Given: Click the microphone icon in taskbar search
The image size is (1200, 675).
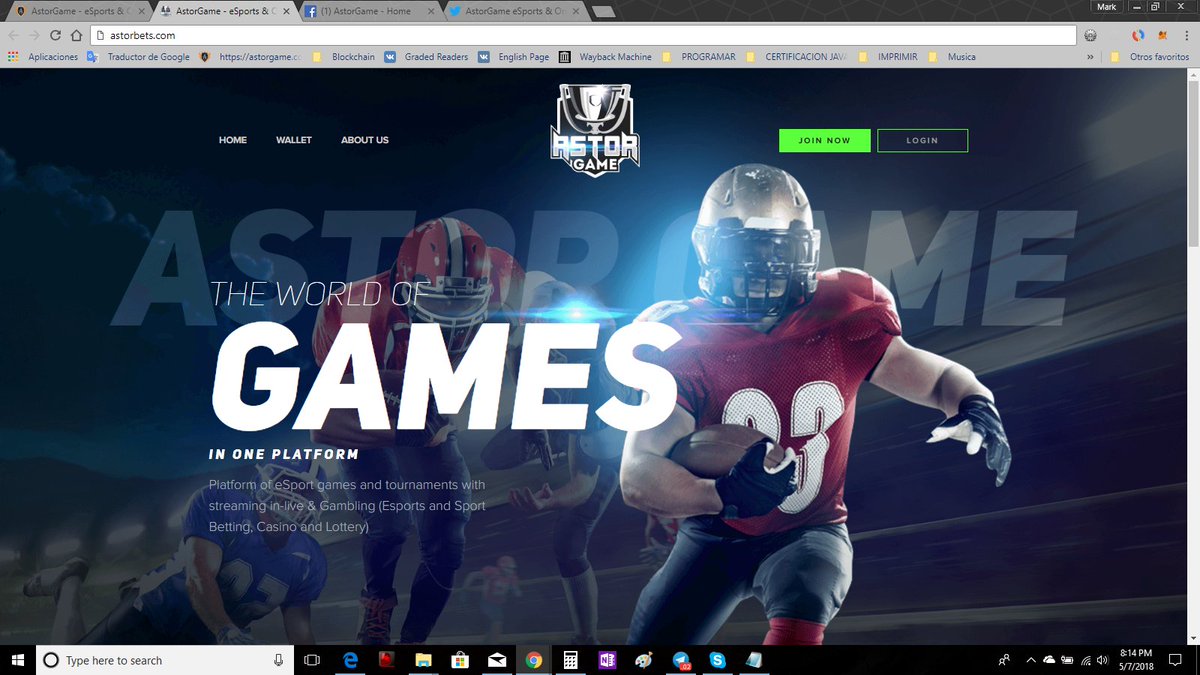Looking at the screenshot, I should coord(278,660).
